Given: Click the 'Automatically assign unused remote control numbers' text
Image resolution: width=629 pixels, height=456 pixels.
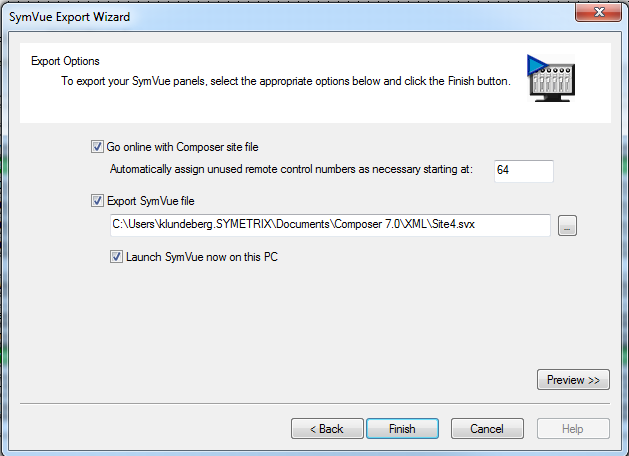Looking at the screenshot, I should 291,169.
